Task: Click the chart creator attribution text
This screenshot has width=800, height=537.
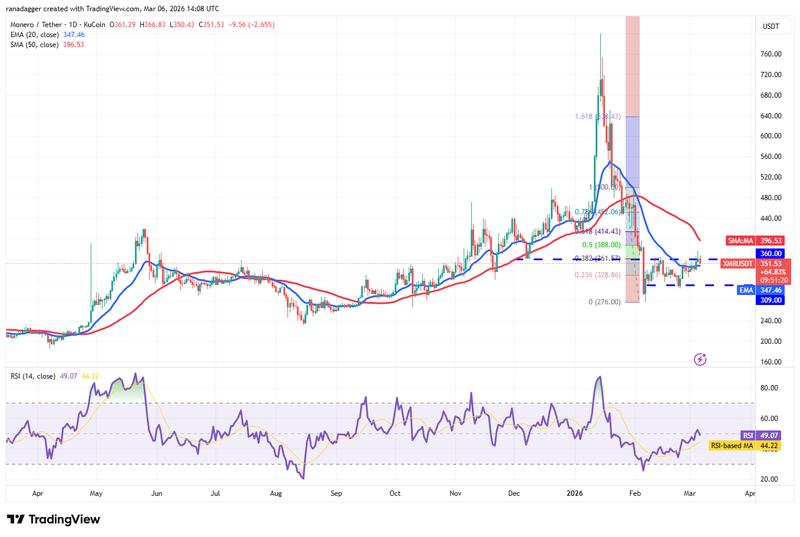Action: point(113,9)
